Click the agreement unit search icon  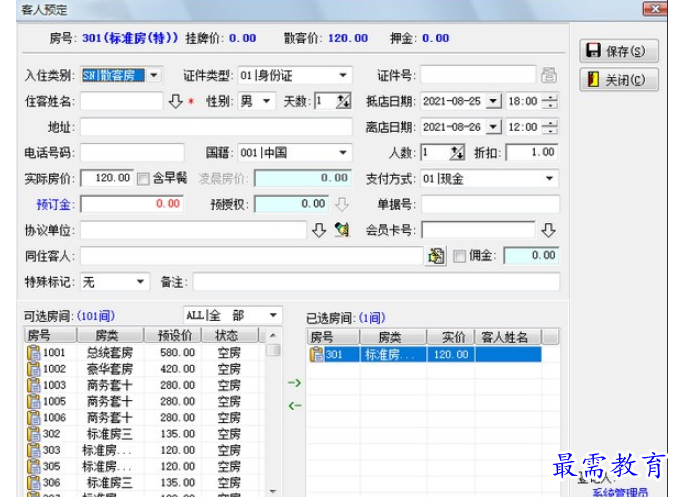pos(341,230)
